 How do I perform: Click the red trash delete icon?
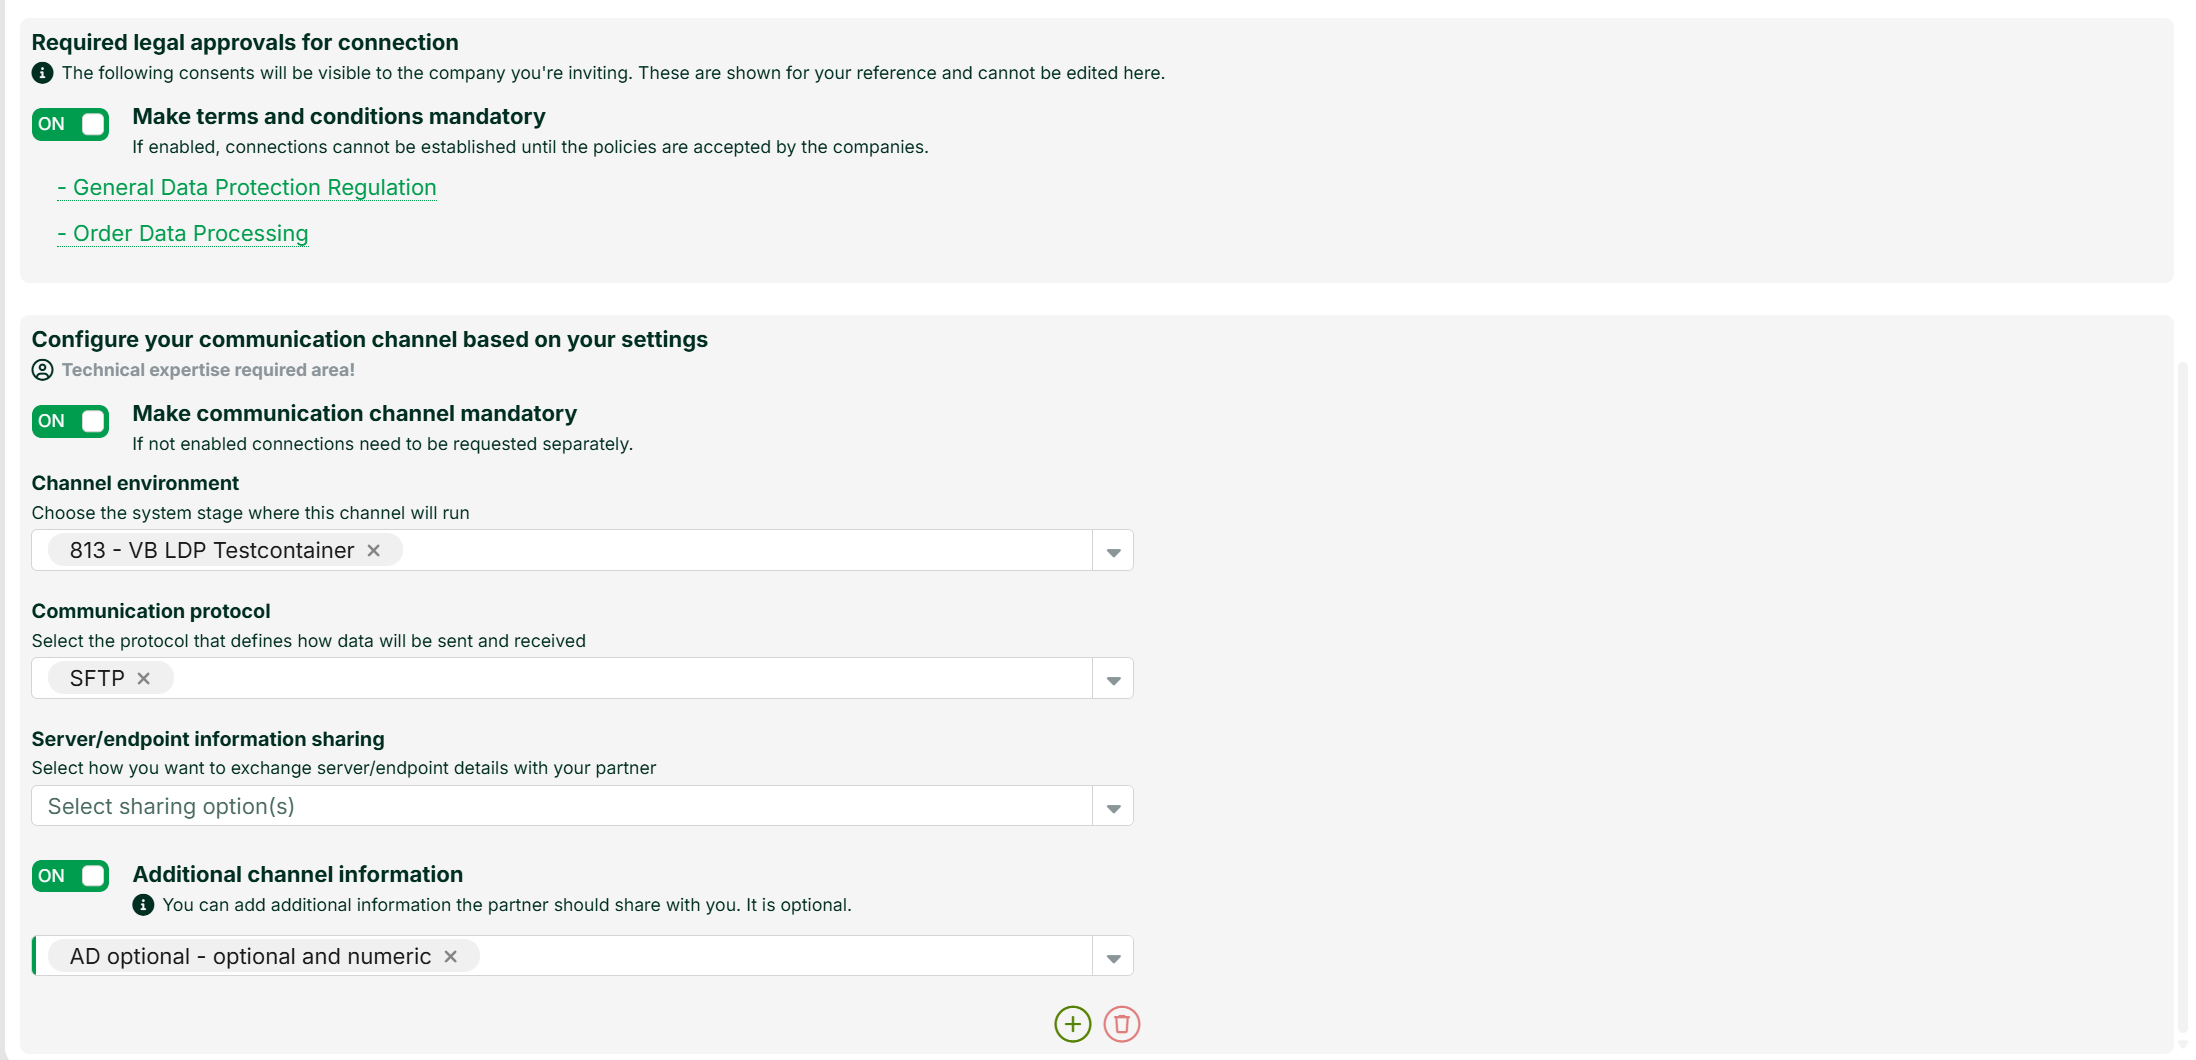pyautogui.click(x=1121, y=1024)
